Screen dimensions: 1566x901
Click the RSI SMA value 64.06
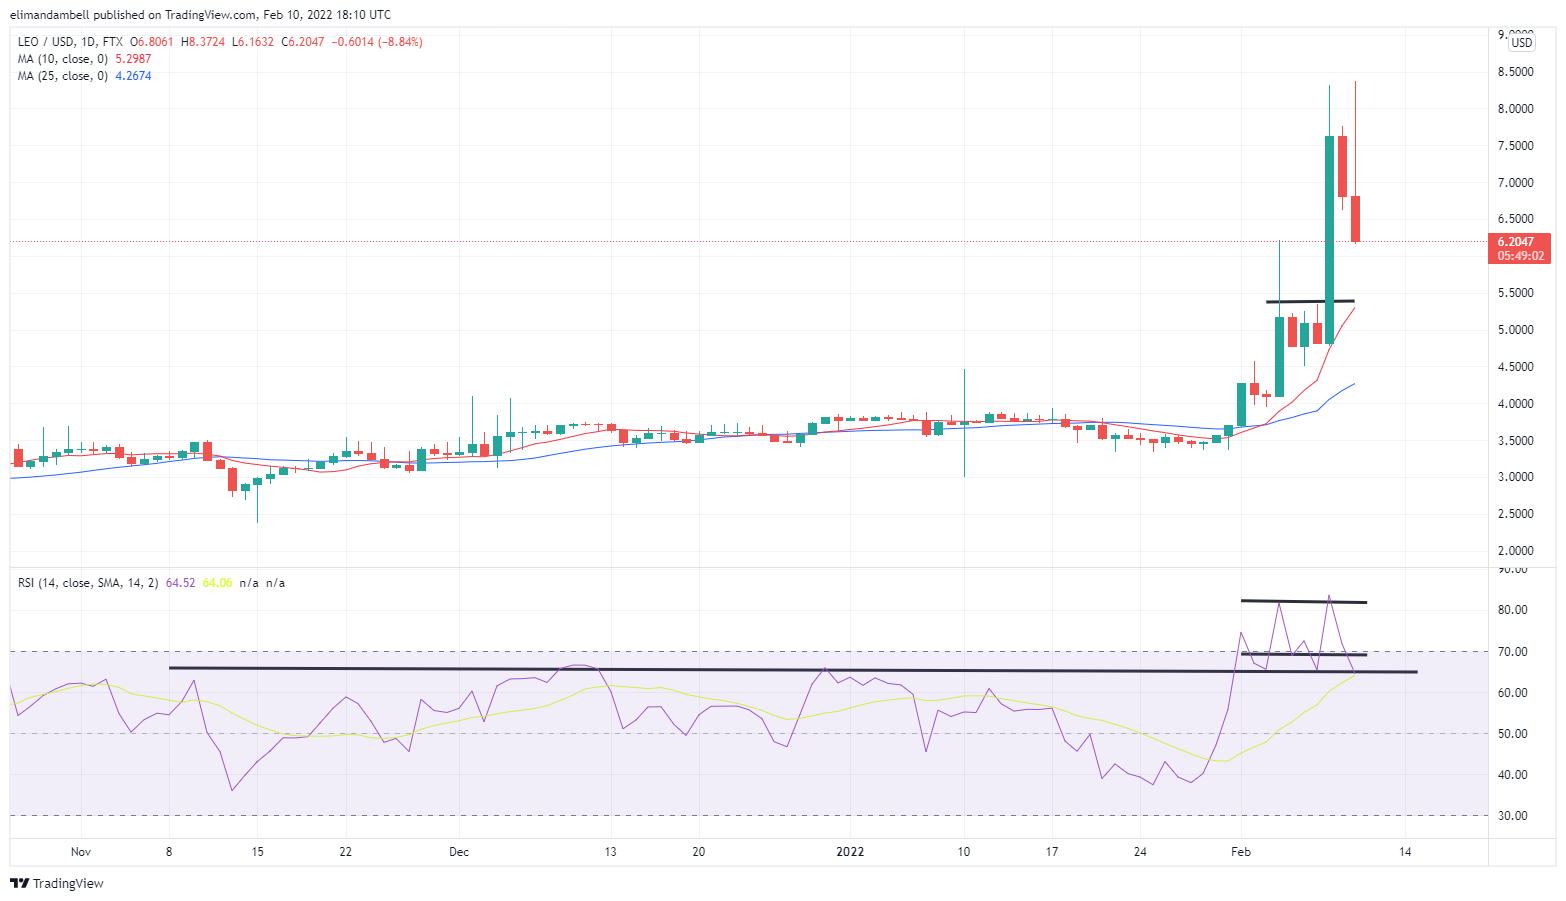click(217, 582)
